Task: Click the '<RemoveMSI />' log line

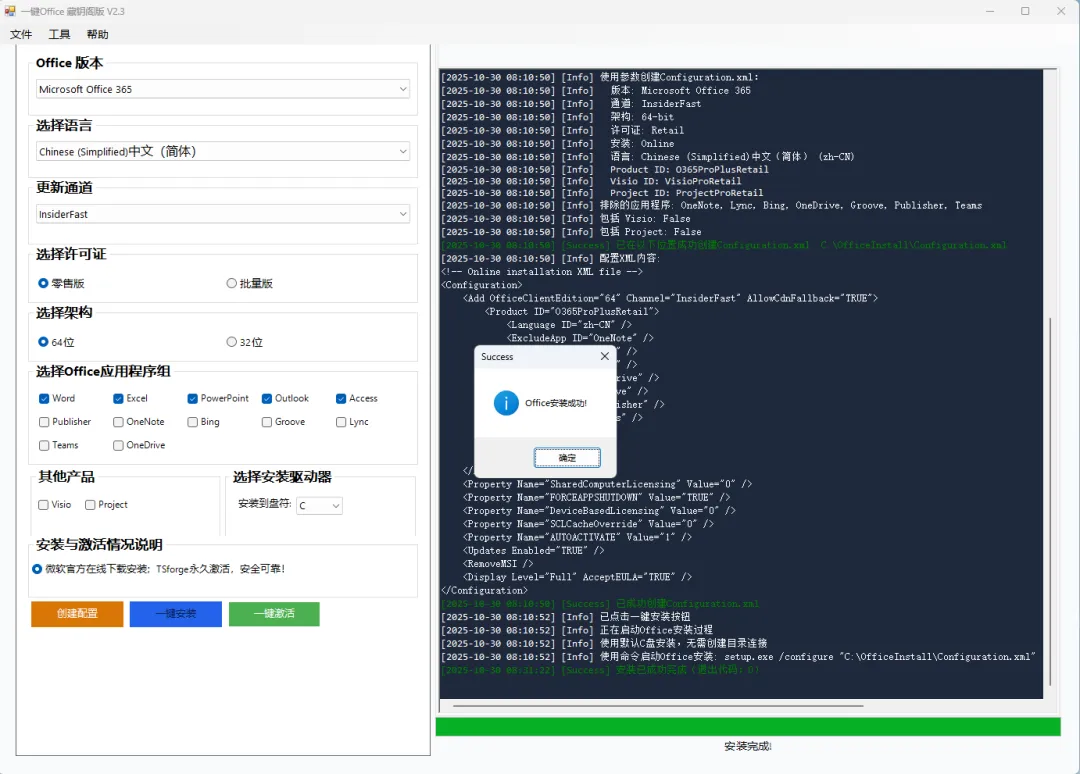Action: tap(498, 564)
